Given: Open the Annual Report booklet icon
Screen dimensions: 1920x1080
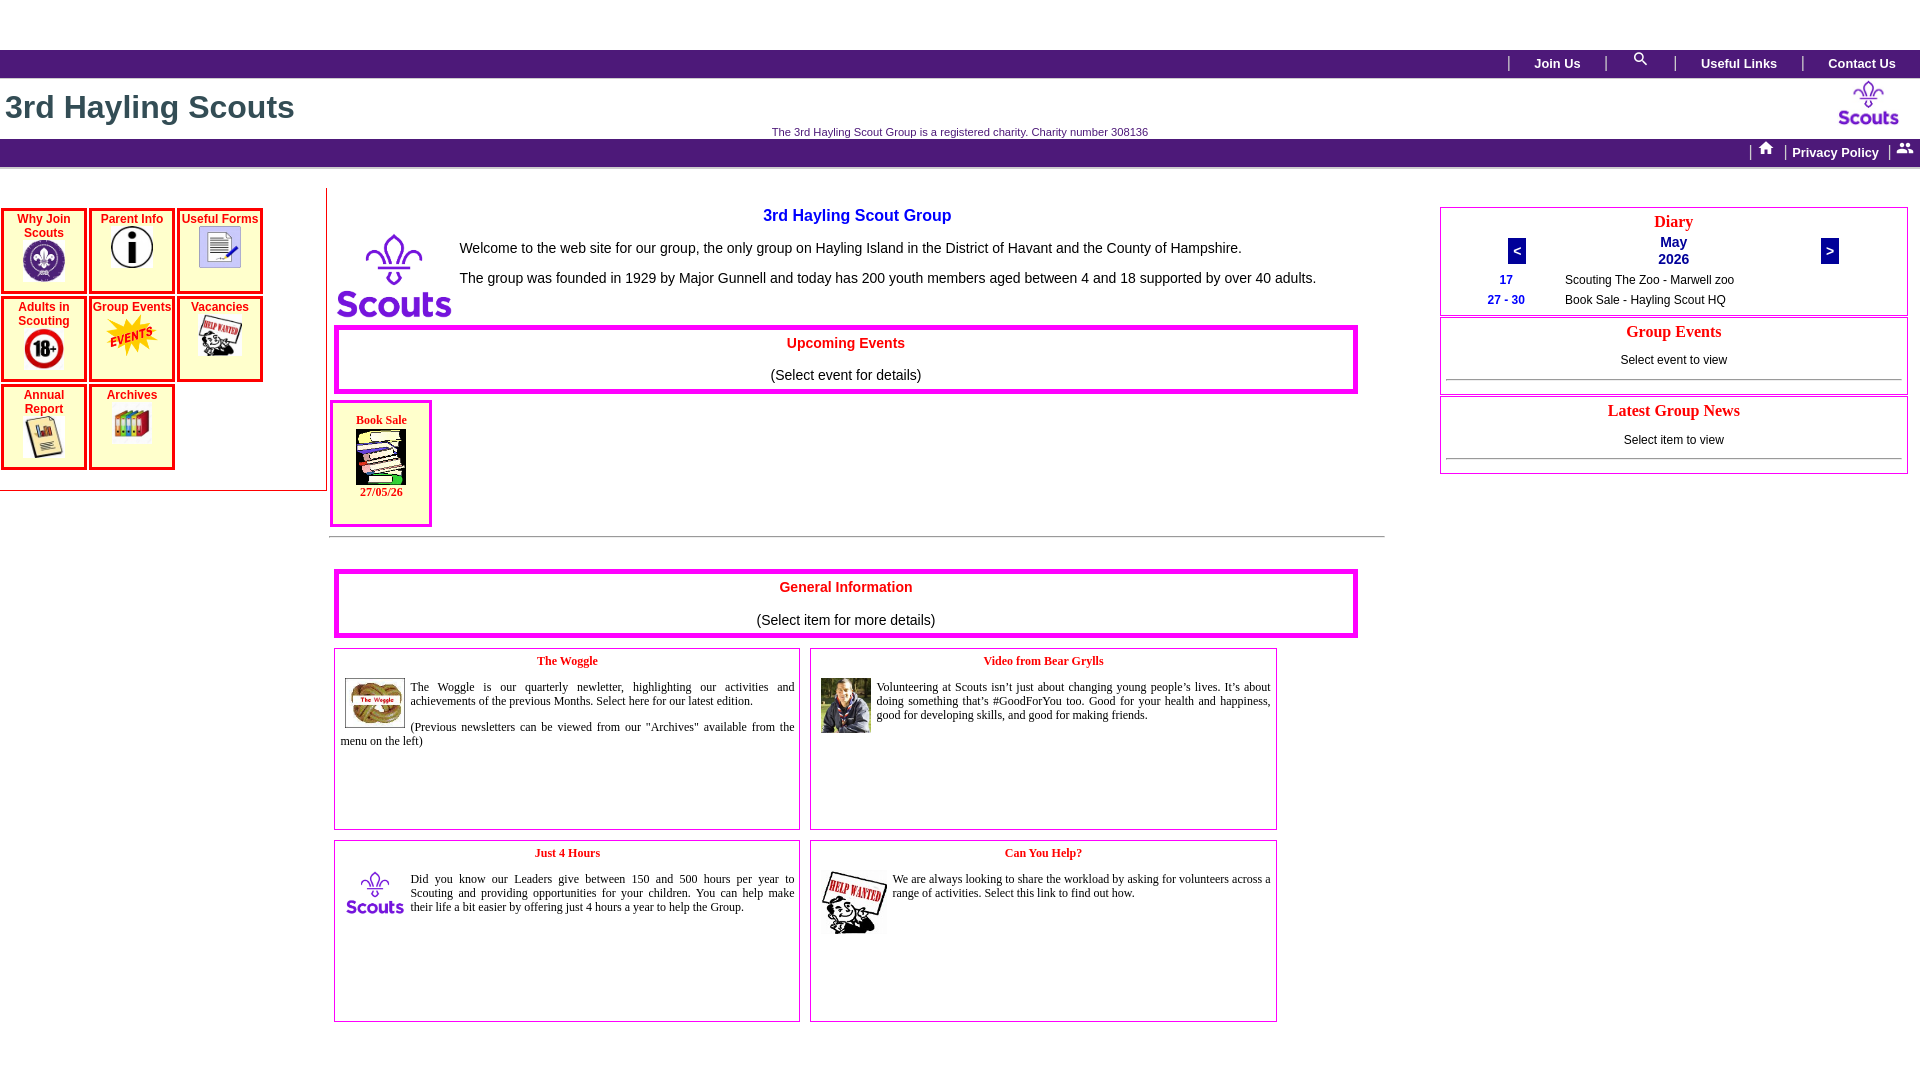Looking at the screenshot, I should click(x=44, y=437).
